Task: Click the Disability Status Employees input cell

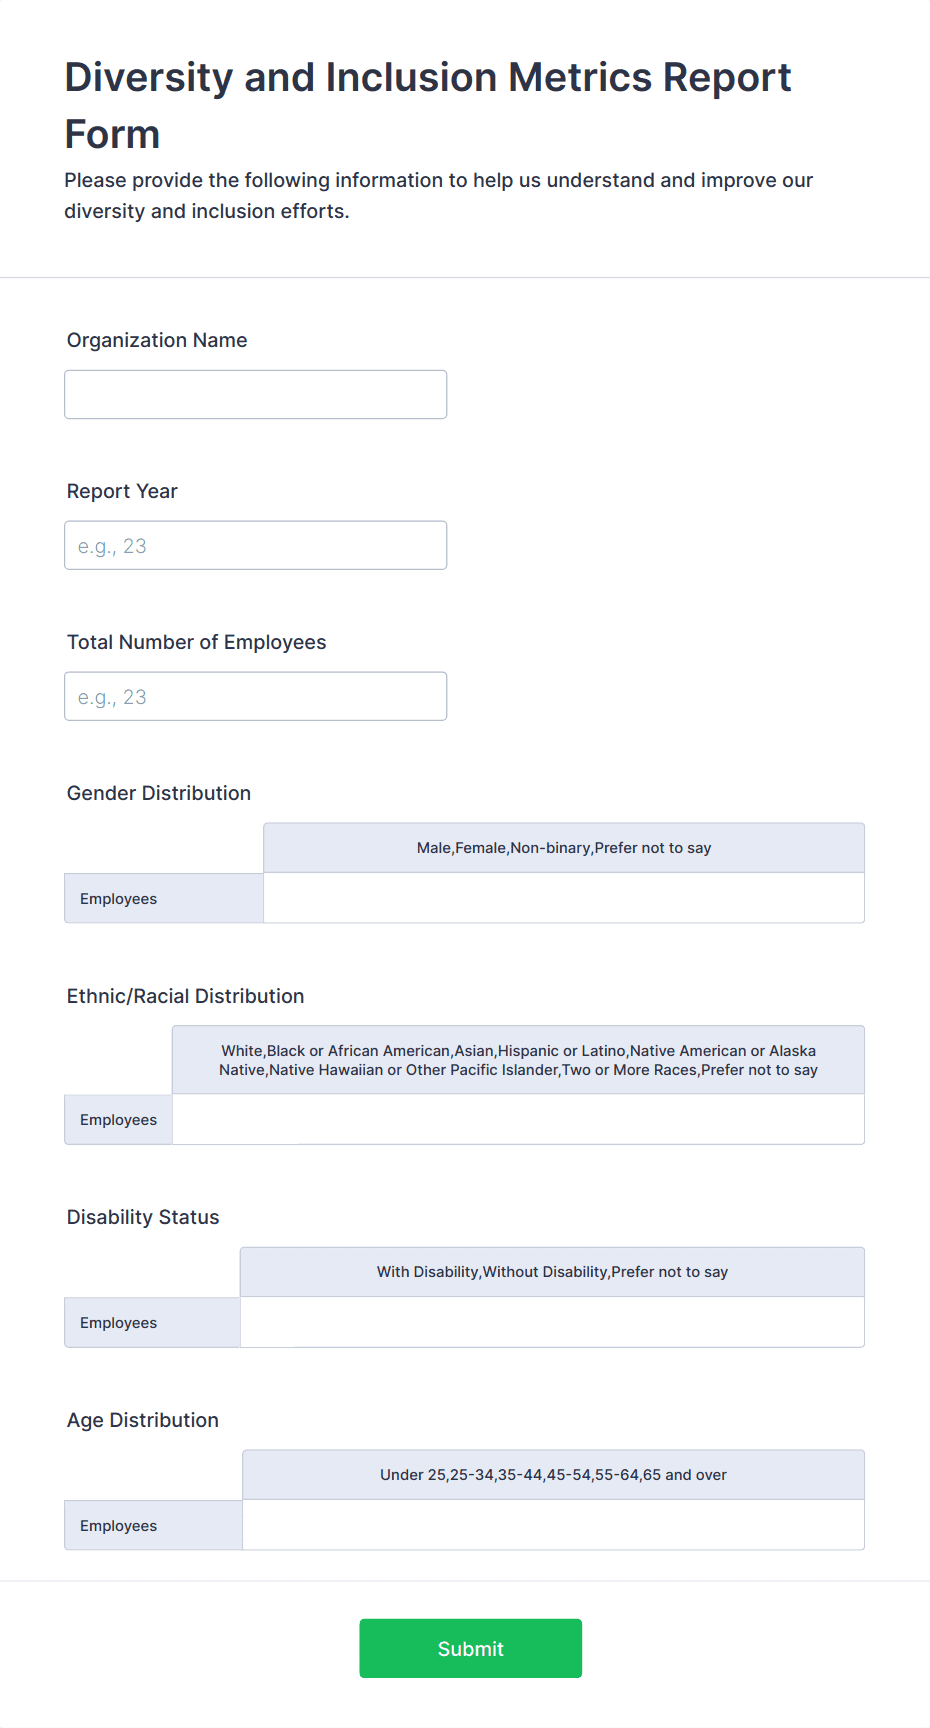Action: pyautogui.click(x=552, y=1322)
